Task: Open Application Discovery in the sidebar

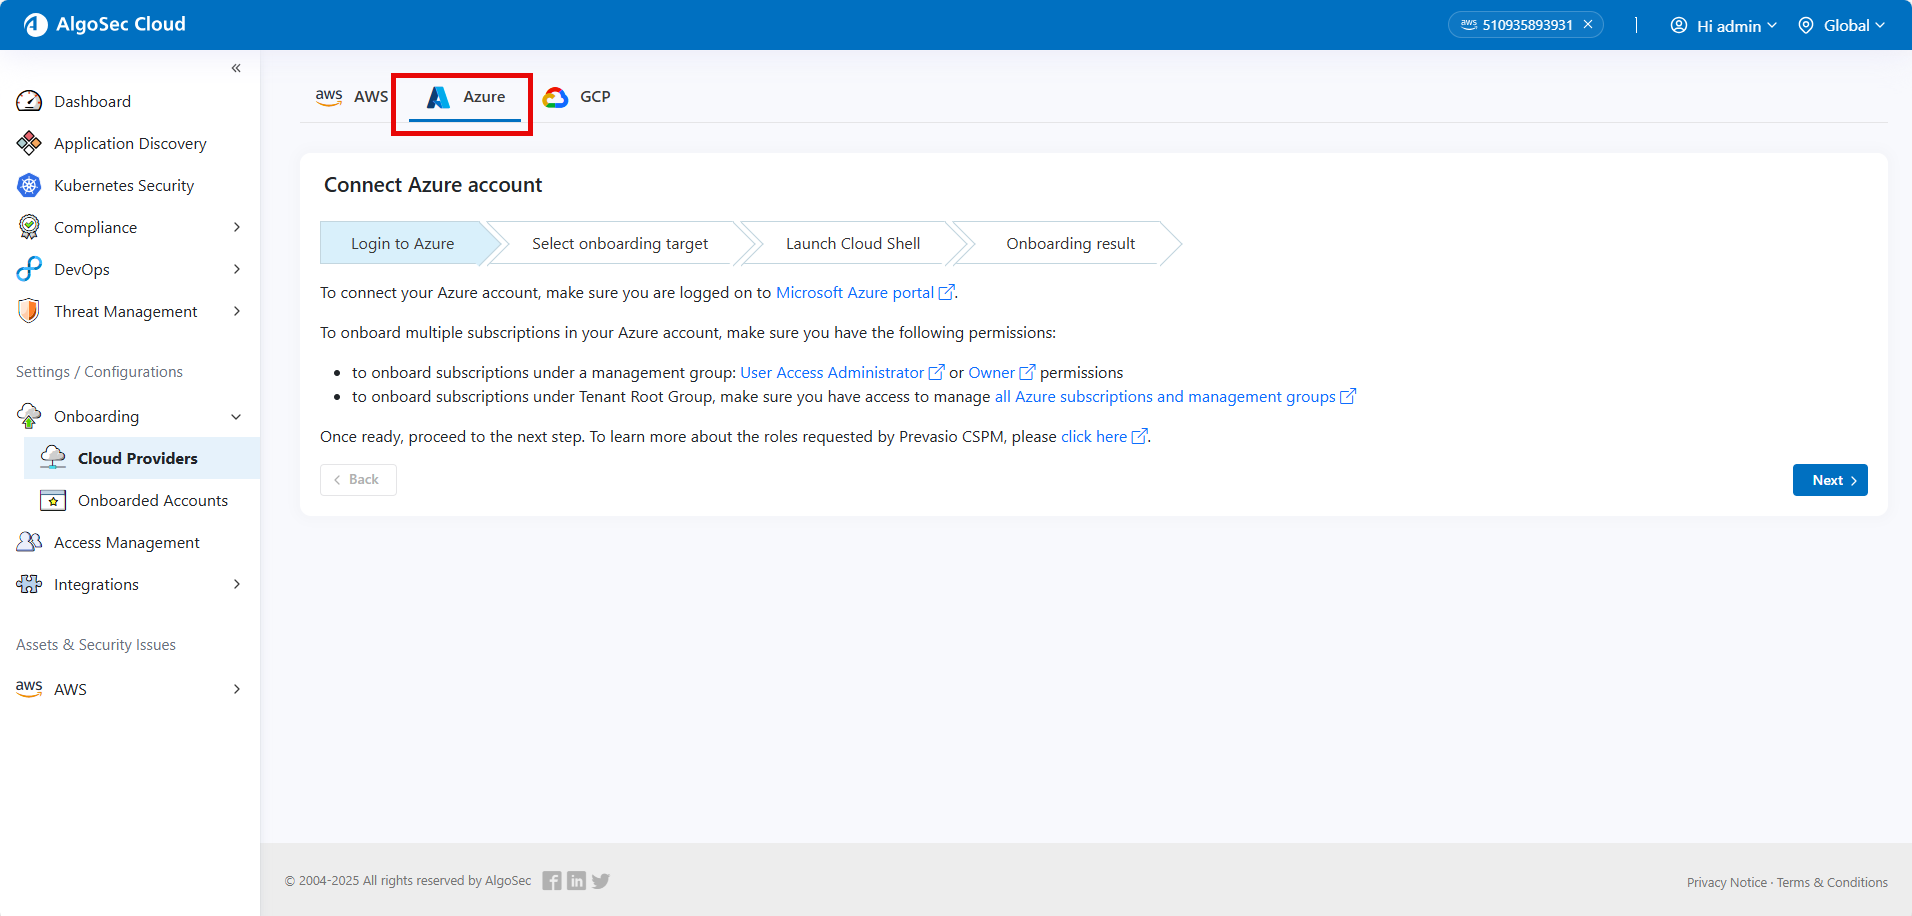Action: pyautogui.click(x=130, y=143)
